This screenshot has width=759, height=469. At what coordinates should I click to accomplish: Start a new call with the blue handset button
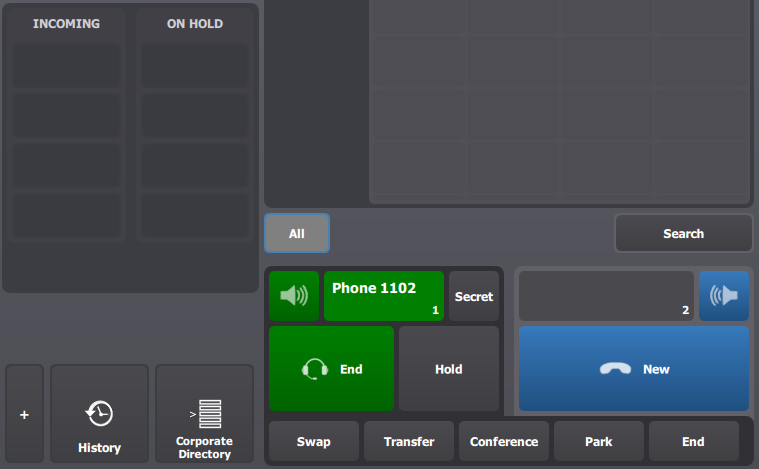pyautogui.click(x=634, y=369)
